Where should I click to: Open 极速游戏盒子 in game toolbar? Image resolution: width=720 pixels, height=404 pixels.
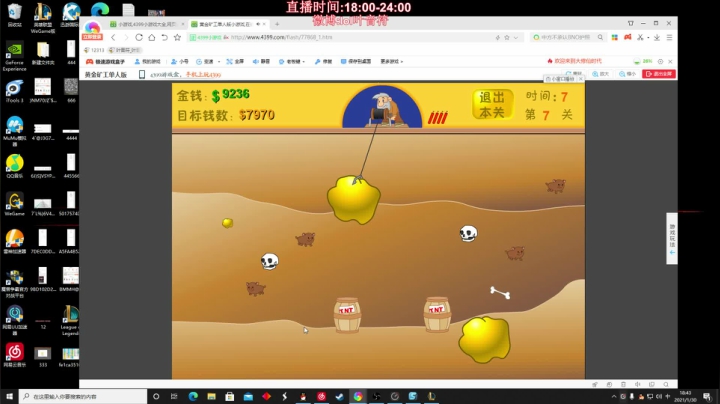point(106,62)
